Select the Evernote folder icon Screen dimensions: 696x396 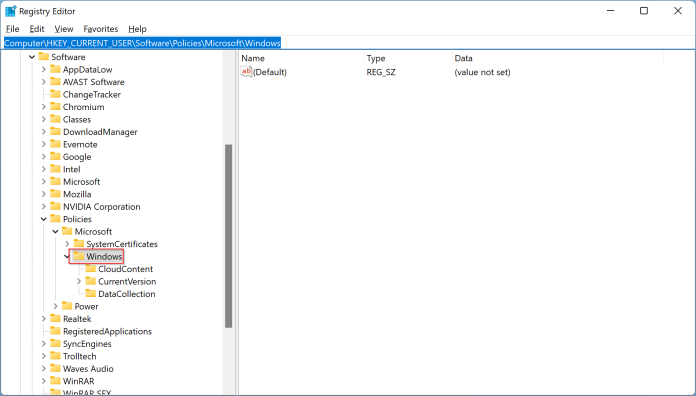pos(55,143)
